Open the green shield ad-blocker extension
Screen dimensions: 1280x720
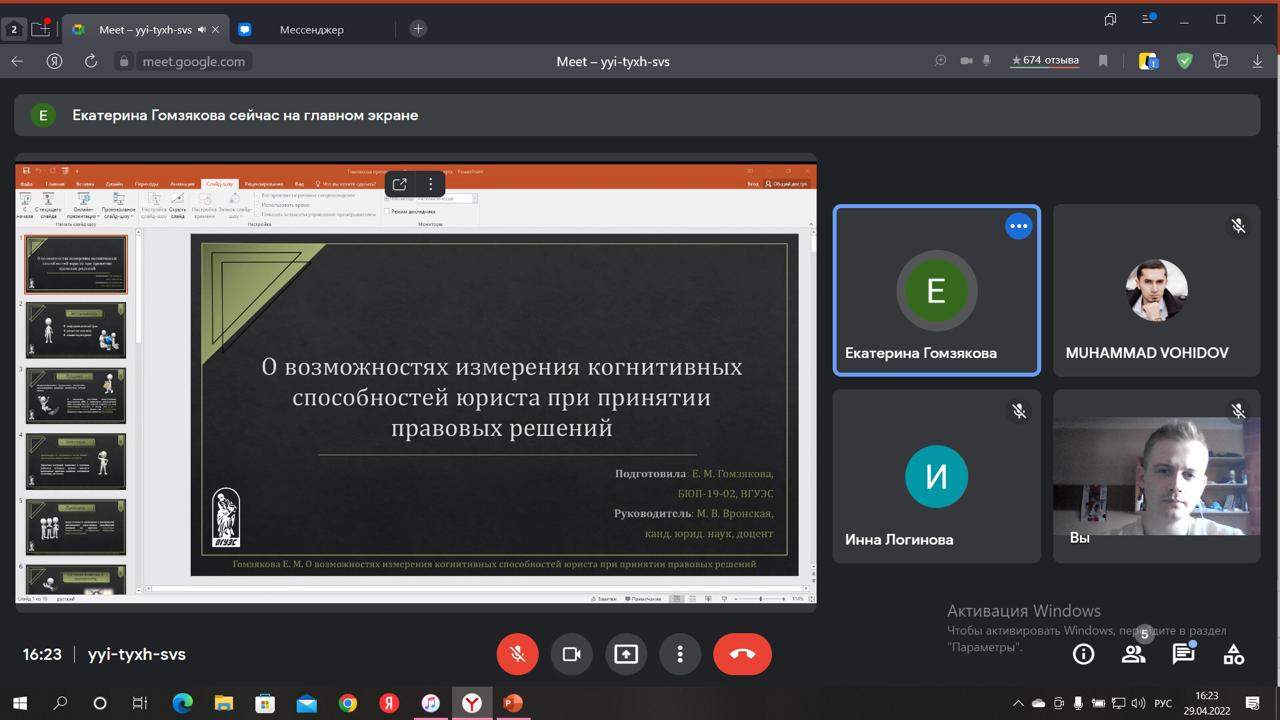click(1185, 61)
